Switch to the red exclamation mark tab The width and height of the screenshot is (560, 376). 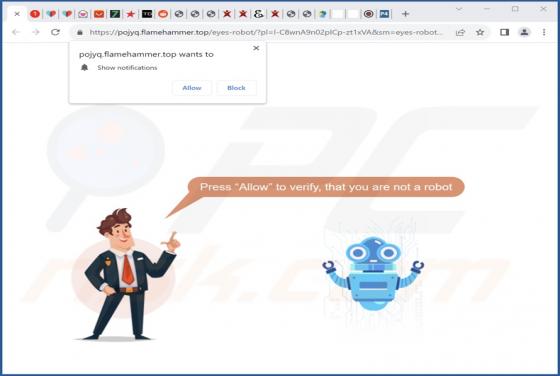pos(35,14)
